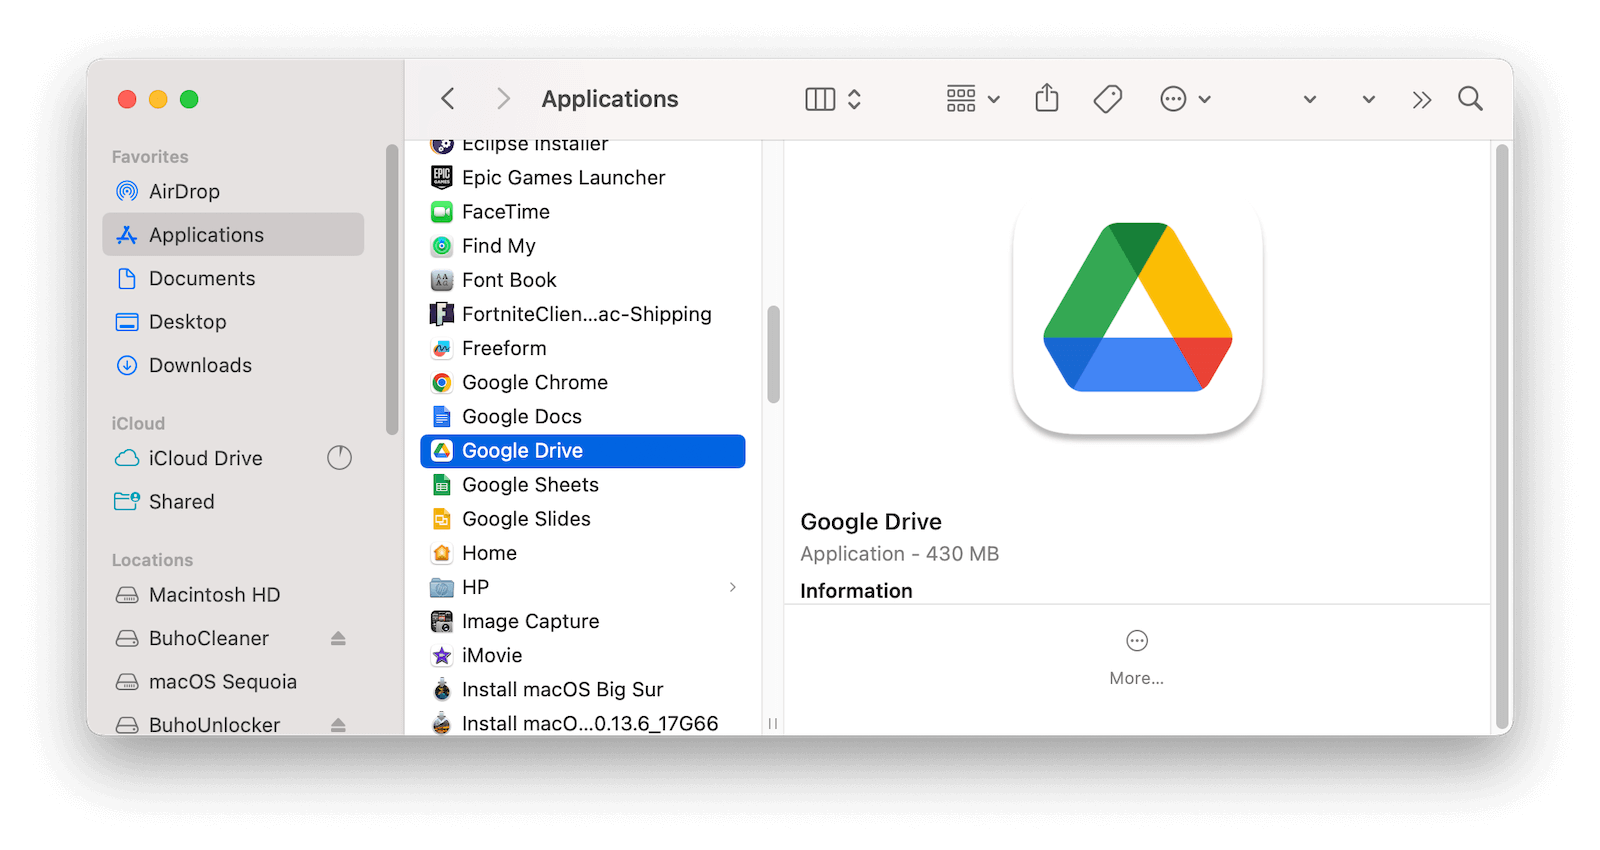Click the Google Chrome icon

point(442,382)
